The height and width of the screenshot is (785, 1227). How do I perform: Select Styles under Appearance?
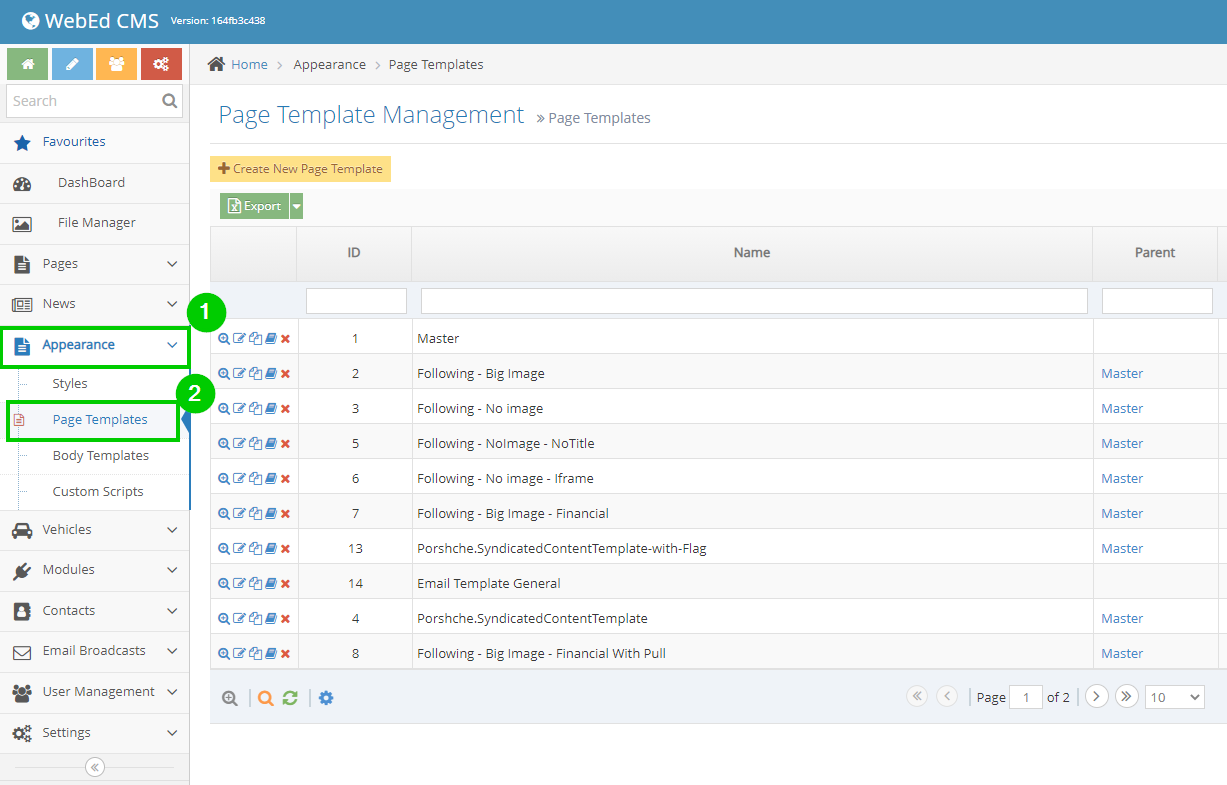70,383
